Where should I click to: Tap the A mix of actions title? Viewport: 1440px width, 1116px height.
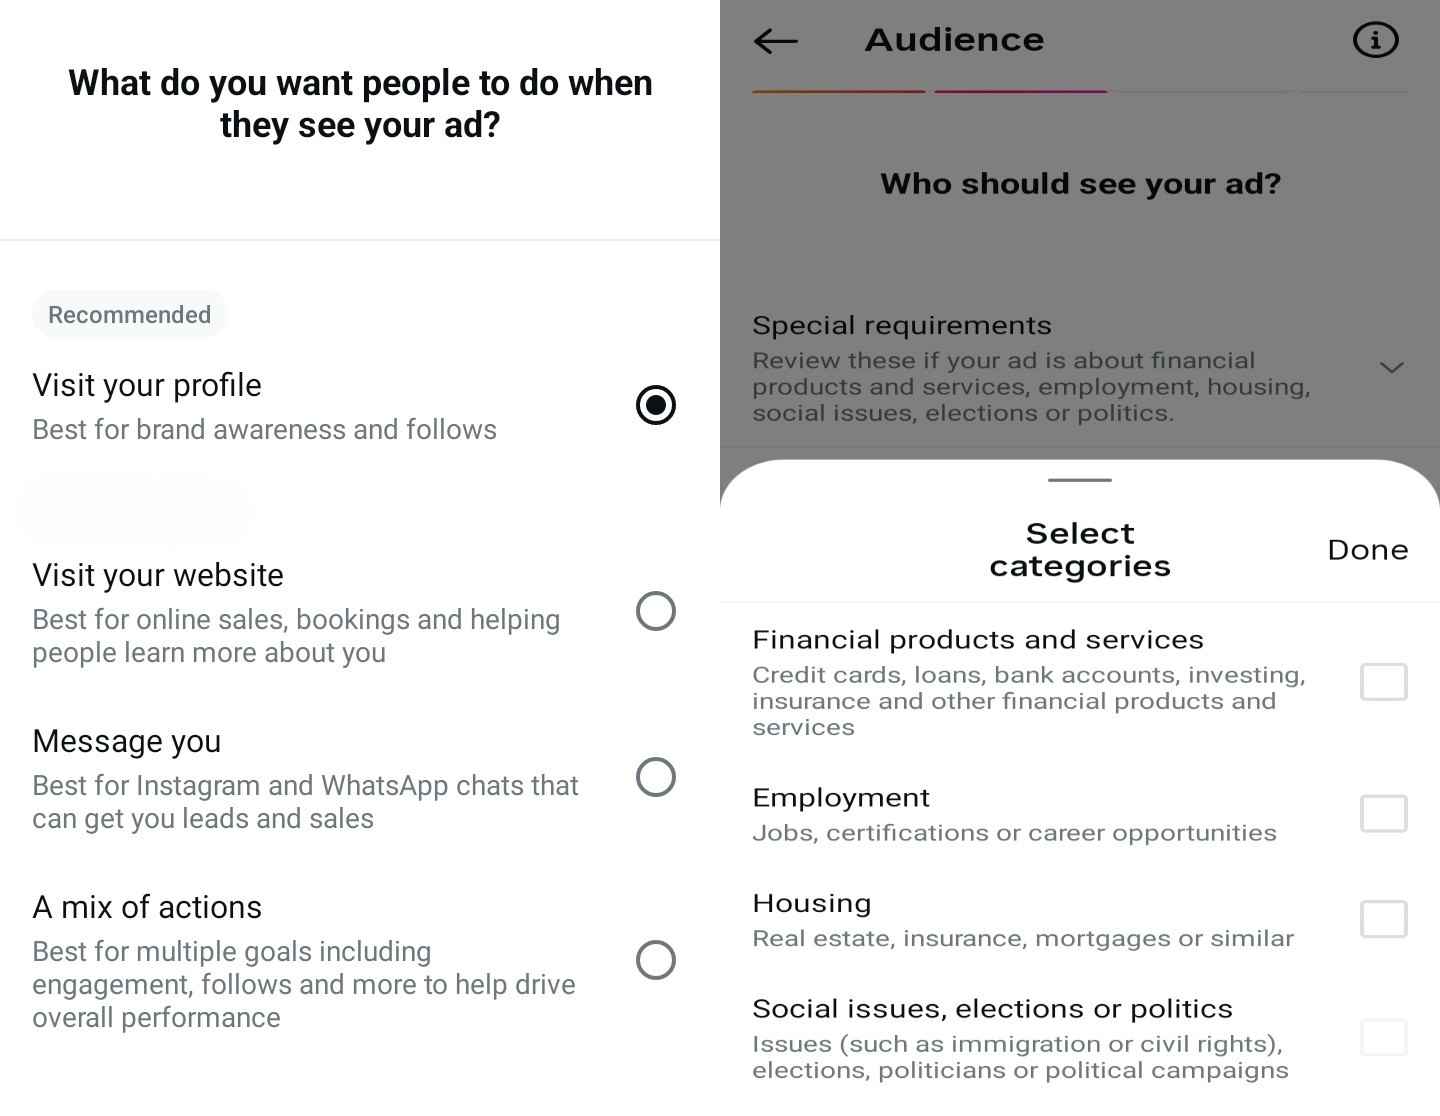pyautogui.click(x=147, y=907)
